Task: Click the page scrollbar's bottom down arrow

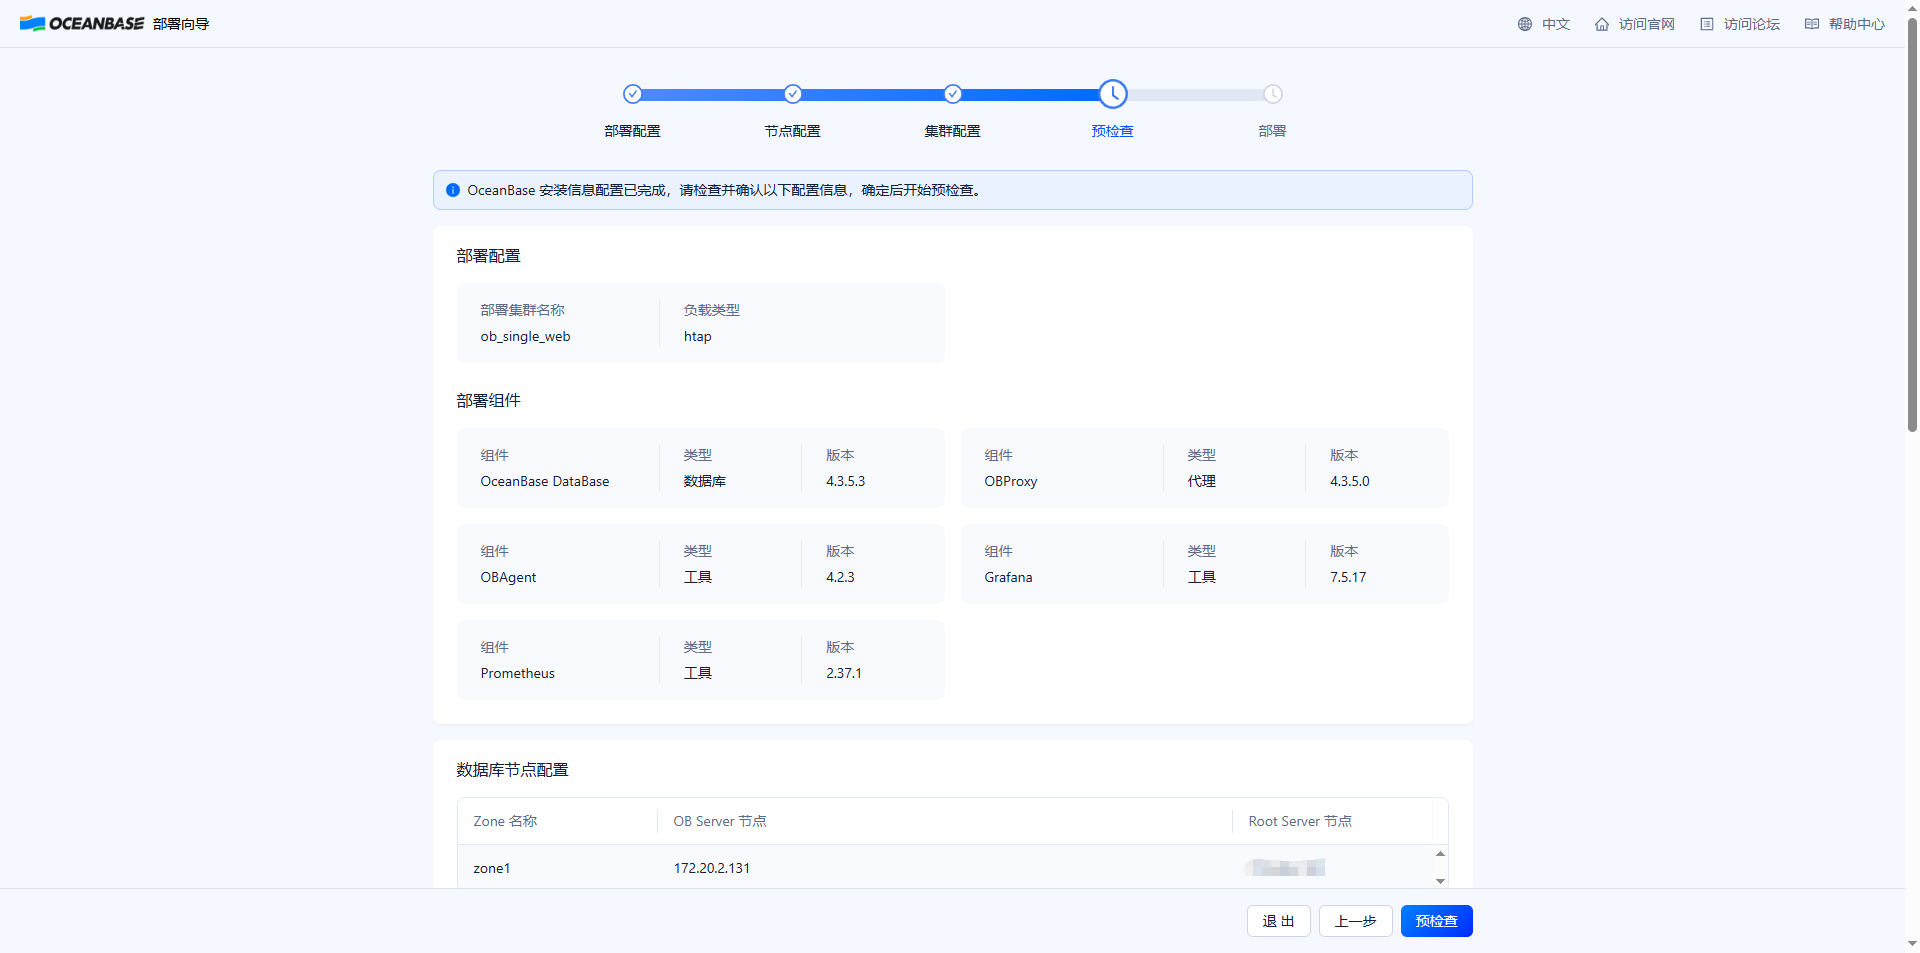Action: pyautogui.click(x=1912, y=943)
